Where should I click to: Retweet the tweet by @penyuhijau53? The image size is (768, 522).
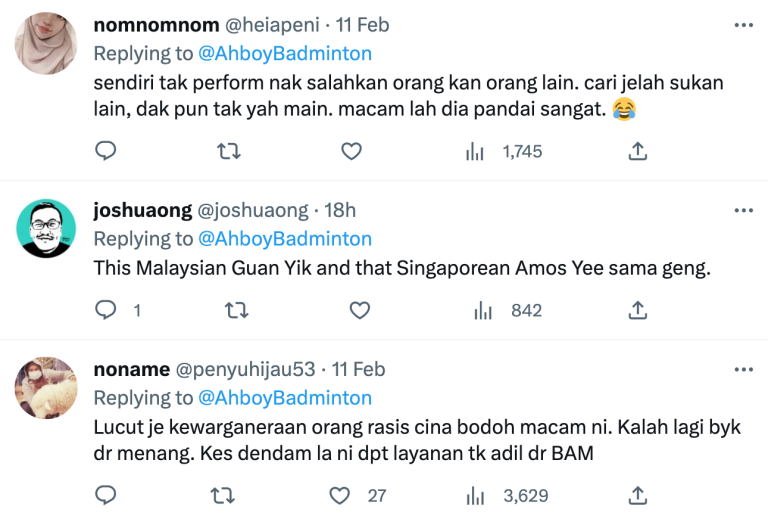tap(223, 496)
